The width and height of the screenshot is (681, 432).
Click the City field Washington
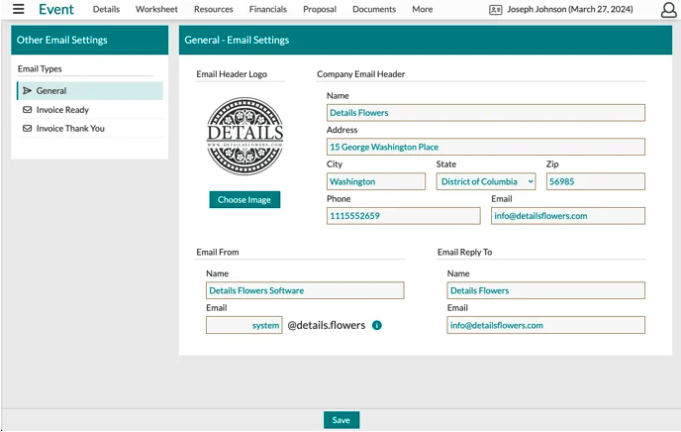[x=376, y=181]
